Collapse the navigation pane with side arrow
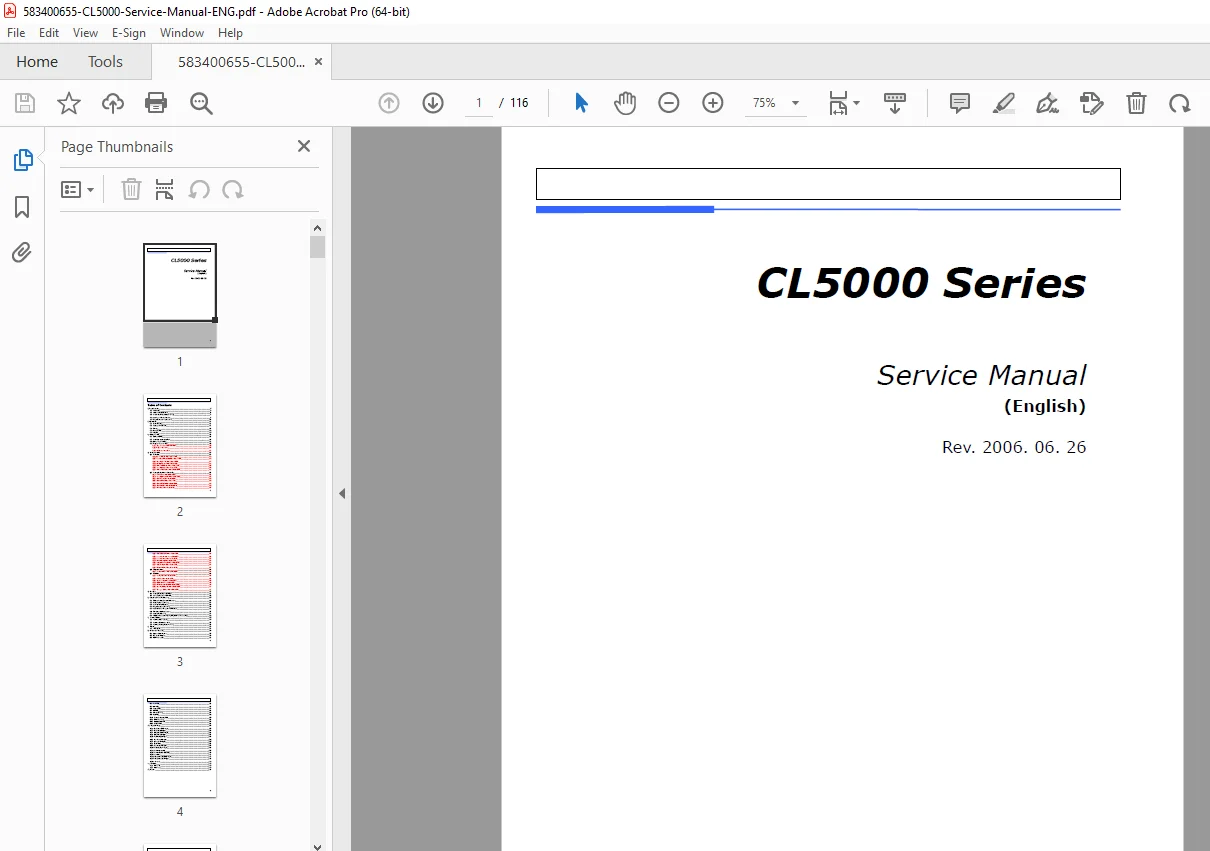This screenshot has height=851, width=1210. point(342,493)
